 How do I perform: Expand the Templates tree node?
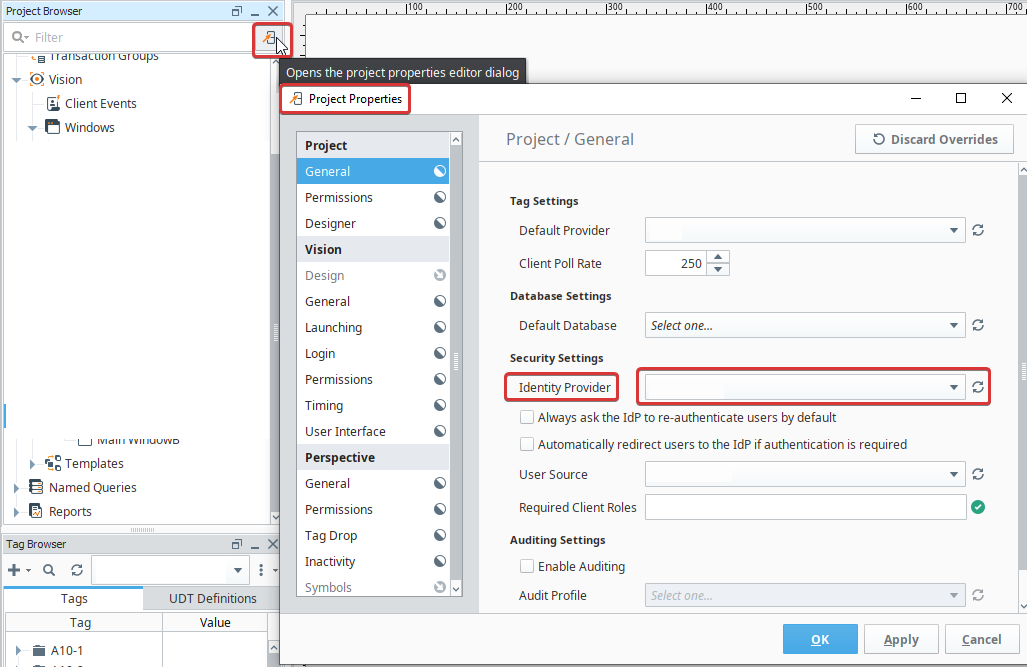pyautogui.click(x=32, y=464)
